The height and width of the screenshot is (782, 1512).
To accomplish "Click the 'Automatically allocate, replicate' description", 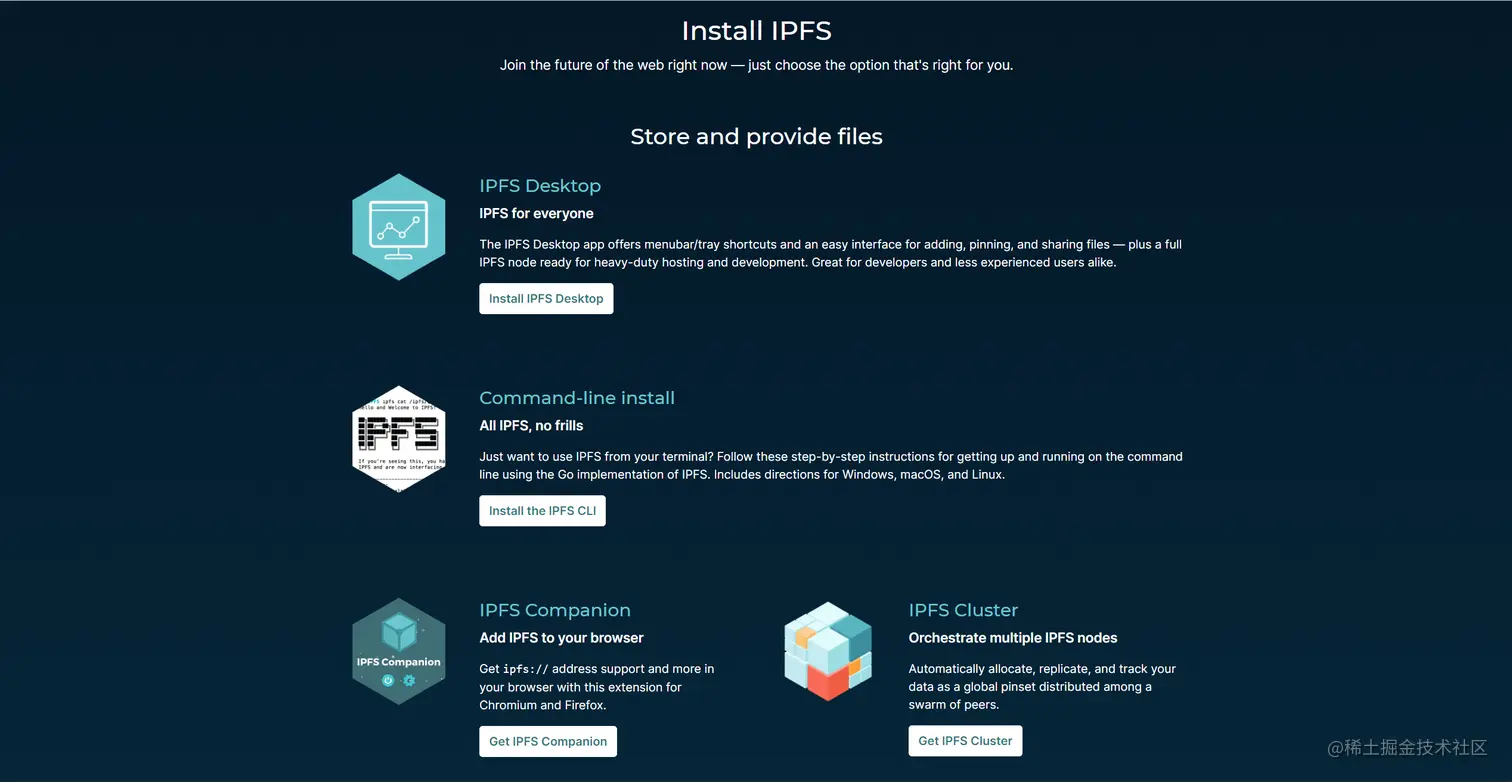I will pyautogui.click(x=1042, y=687).
